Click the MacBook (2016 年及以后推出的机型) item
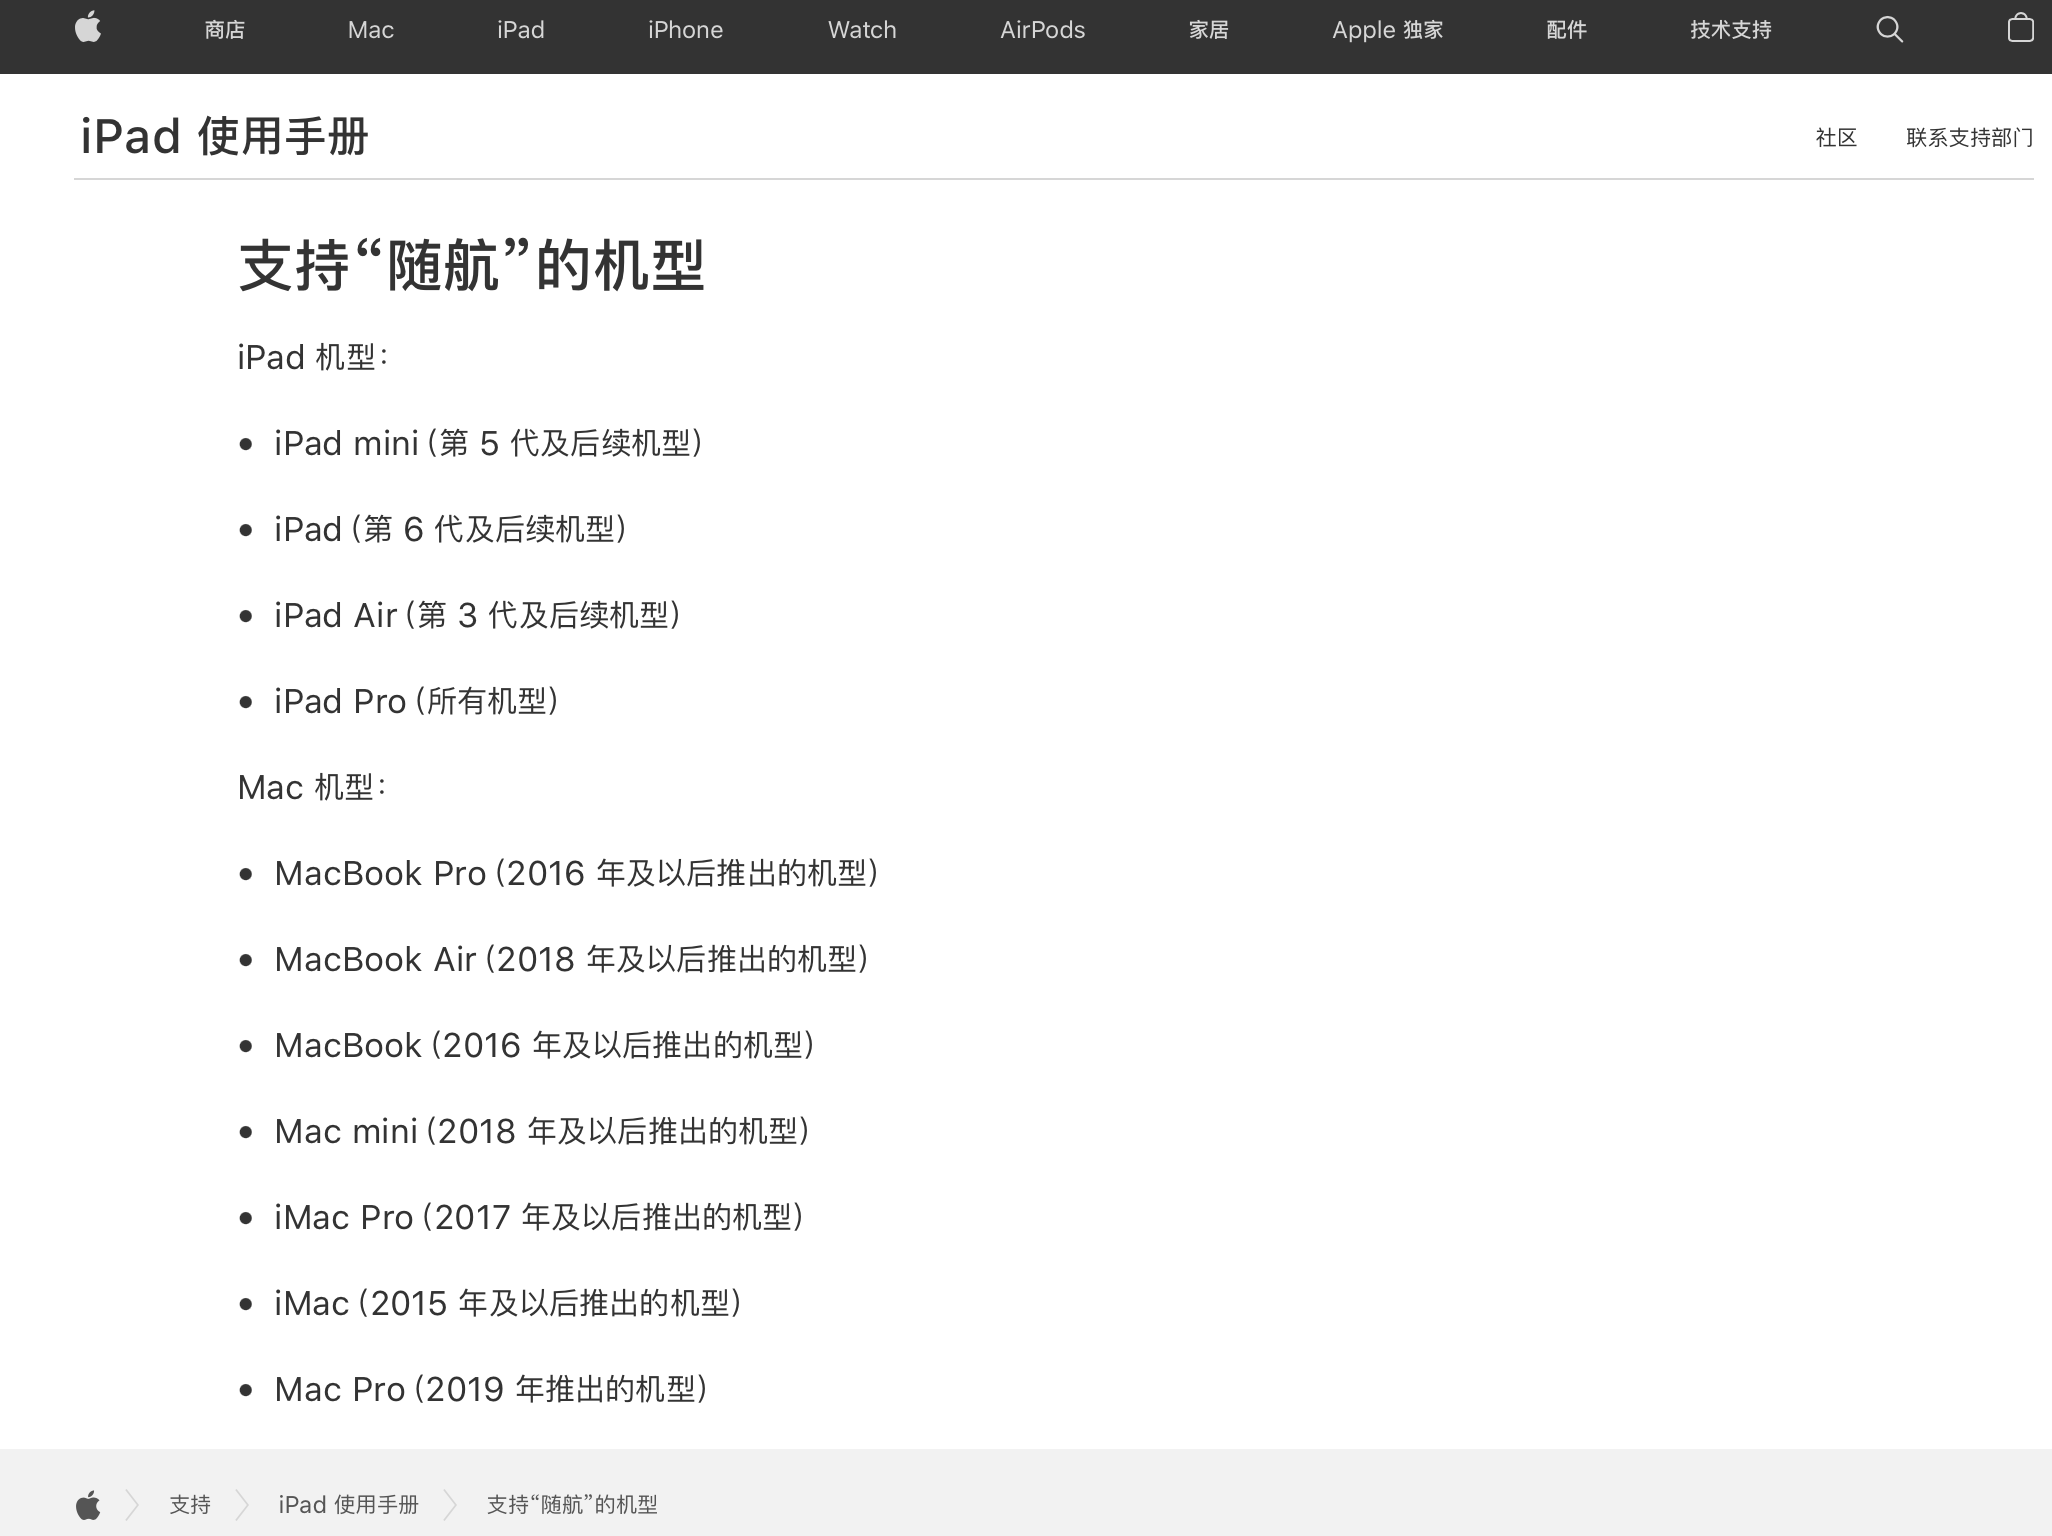Image resolution: width=2052 pixels, height=1536 pixels. tap(545, 1045)
